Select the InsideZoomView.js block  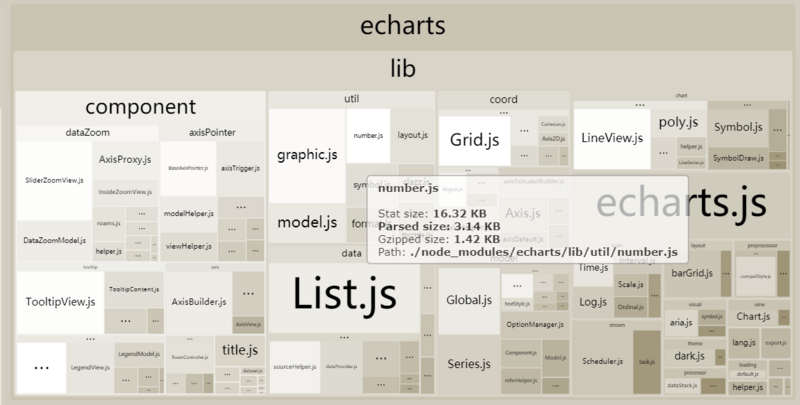[x=125, y=192]
